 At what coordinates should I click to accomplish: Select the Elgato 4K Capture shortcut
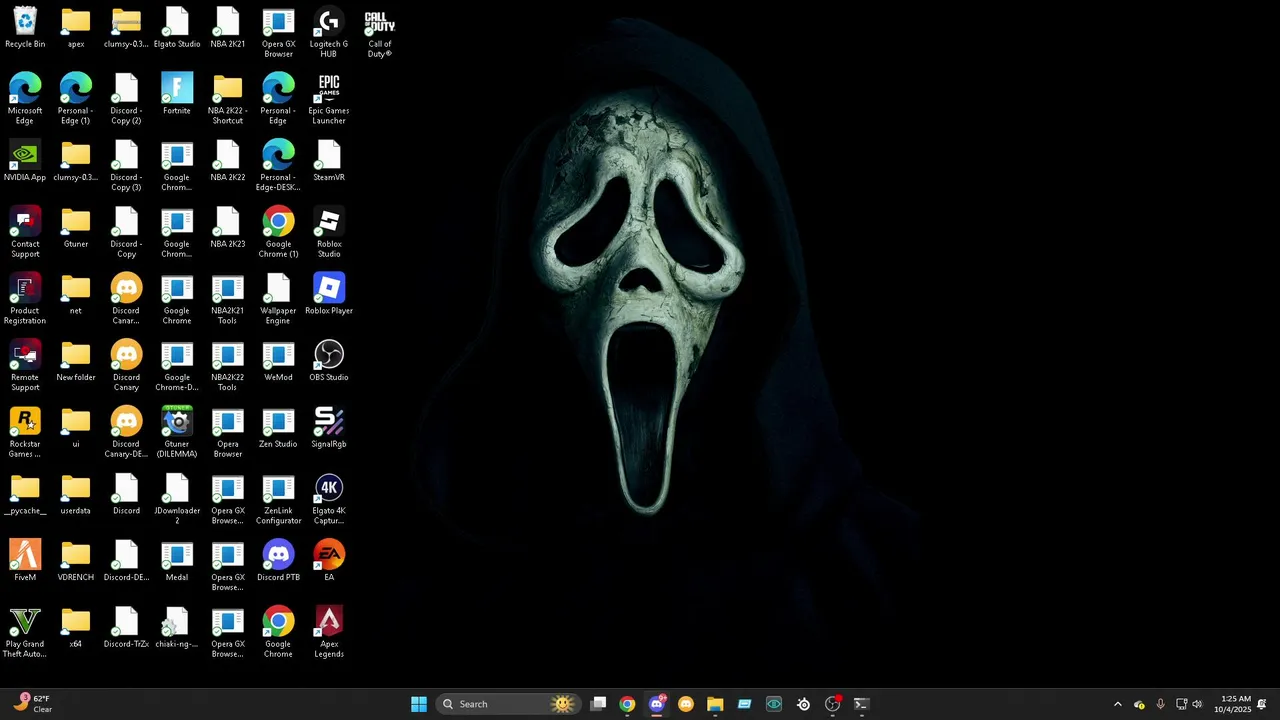pos(329,499)
